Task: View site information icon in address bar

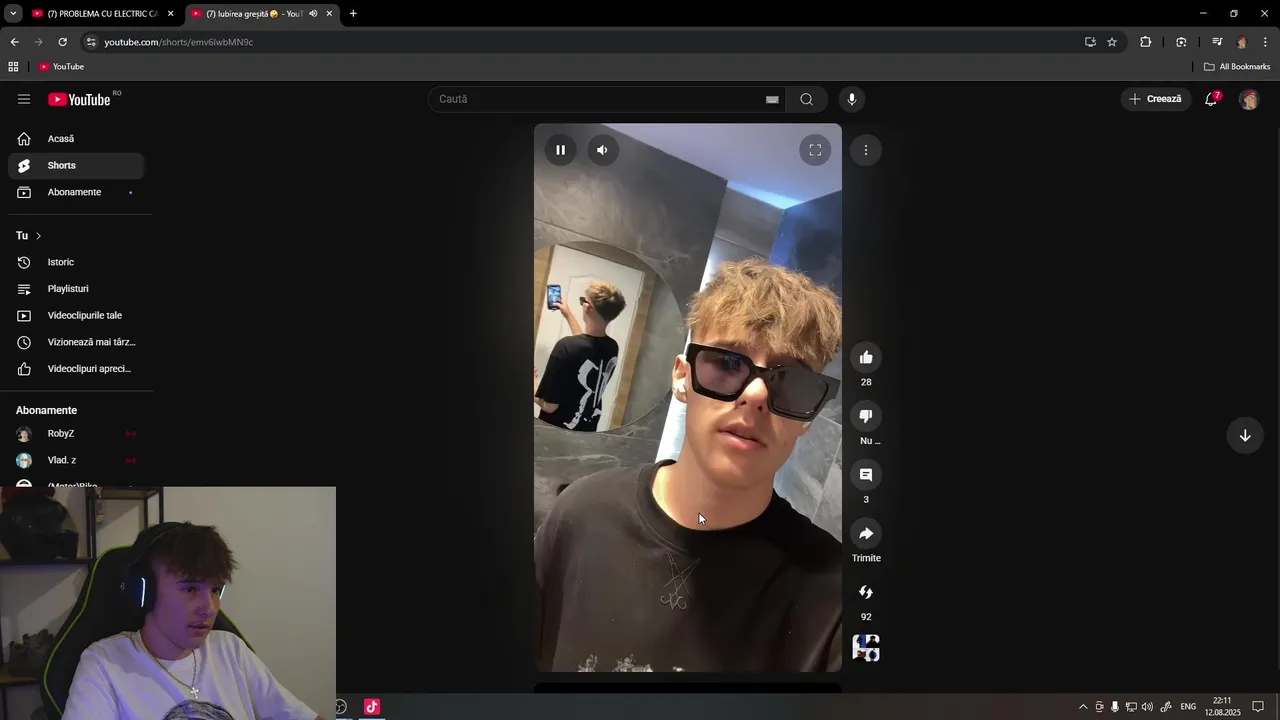Action: 91,42
